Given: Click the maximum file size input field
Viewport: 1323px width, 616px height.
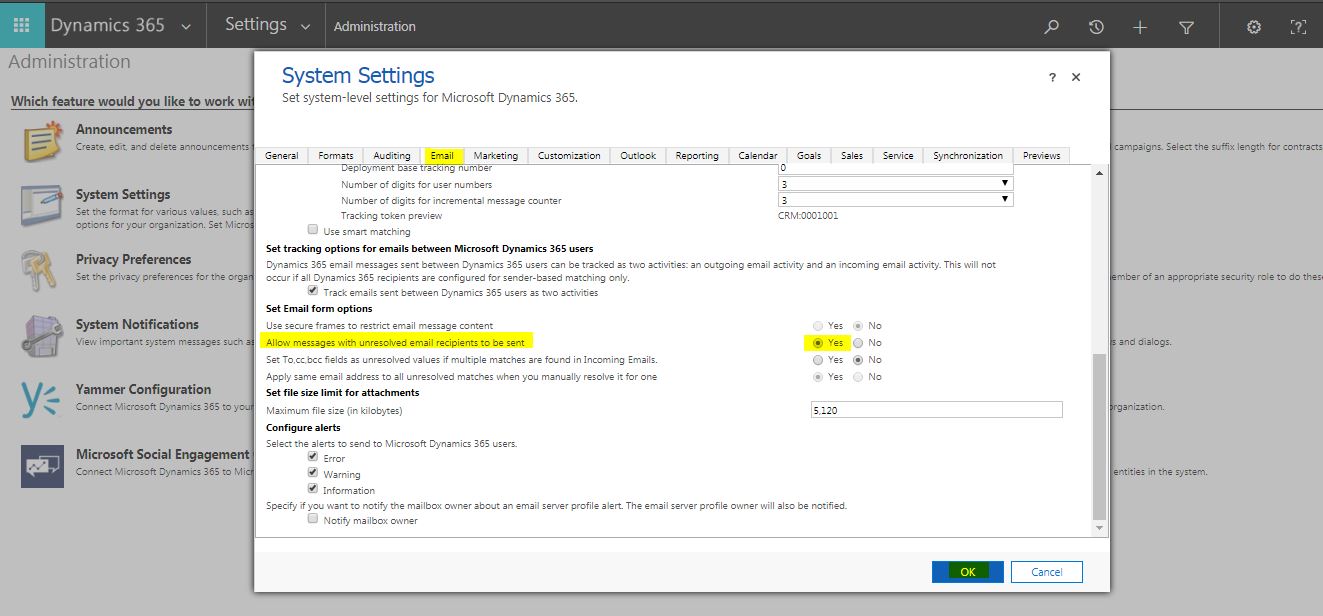Looking at the screenshot, I should pos(937,410).
